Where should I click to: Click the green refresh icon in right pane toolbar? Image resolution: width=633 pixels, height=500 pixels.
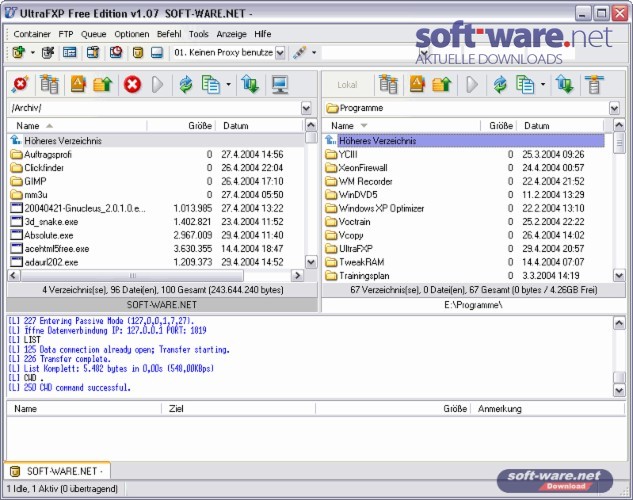pos(500,84)
